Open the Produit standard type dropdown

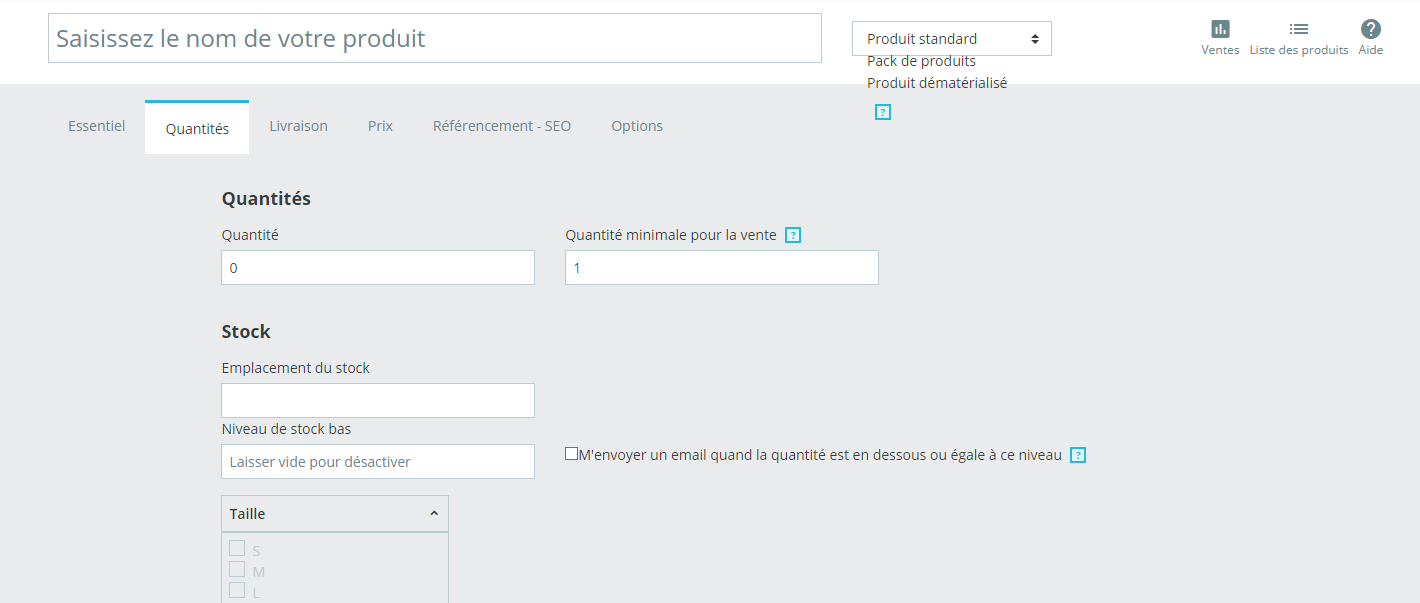951,39
